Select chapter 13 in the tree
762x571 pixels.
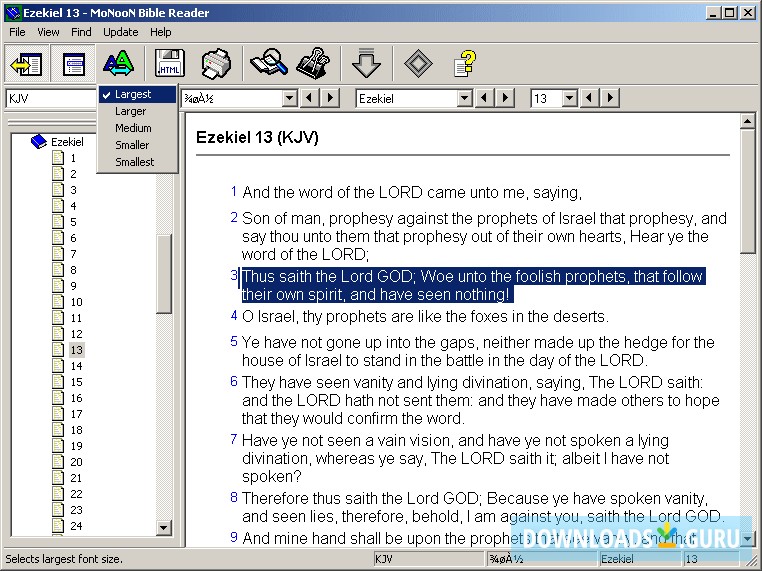click(76, 350)
